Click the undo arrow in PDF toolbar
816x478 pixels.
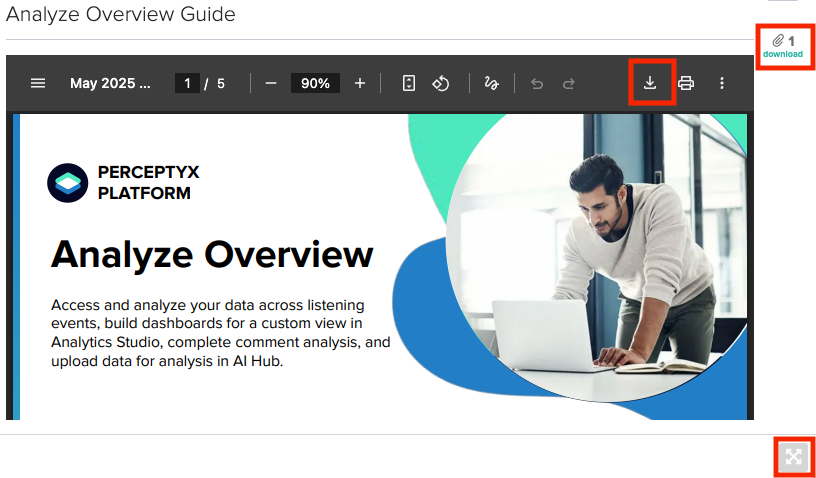point(537,83)
